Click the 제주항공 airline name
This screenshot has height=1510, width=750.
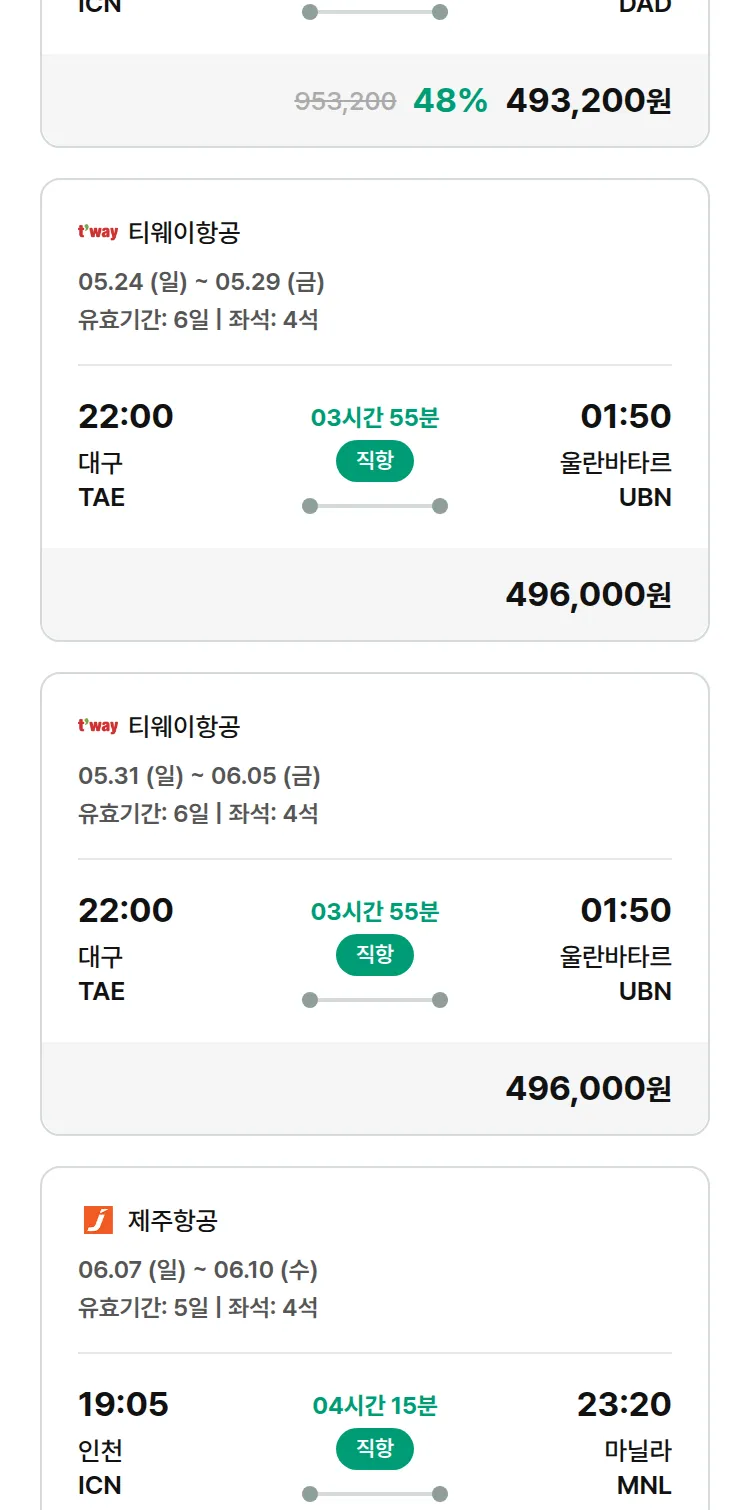pyautogui.click(x=173, y=1220)
